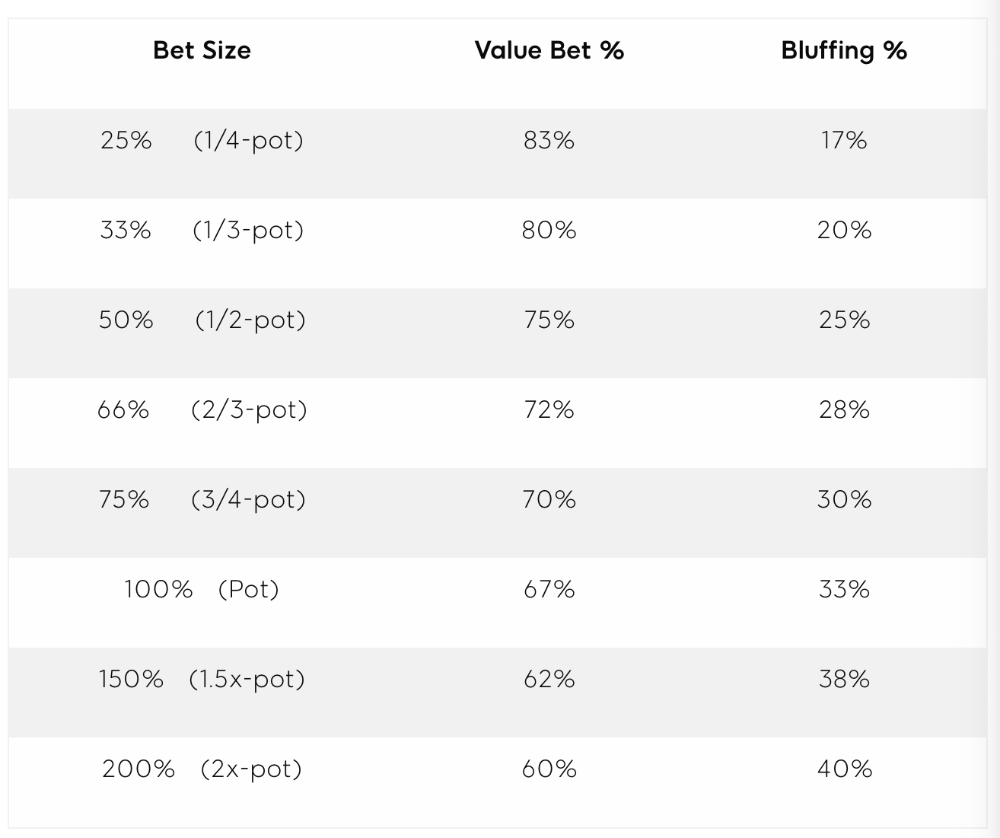Select the 150% (1.5x-pot) bet size cell
1000x838 pixels.
[202, 679]
